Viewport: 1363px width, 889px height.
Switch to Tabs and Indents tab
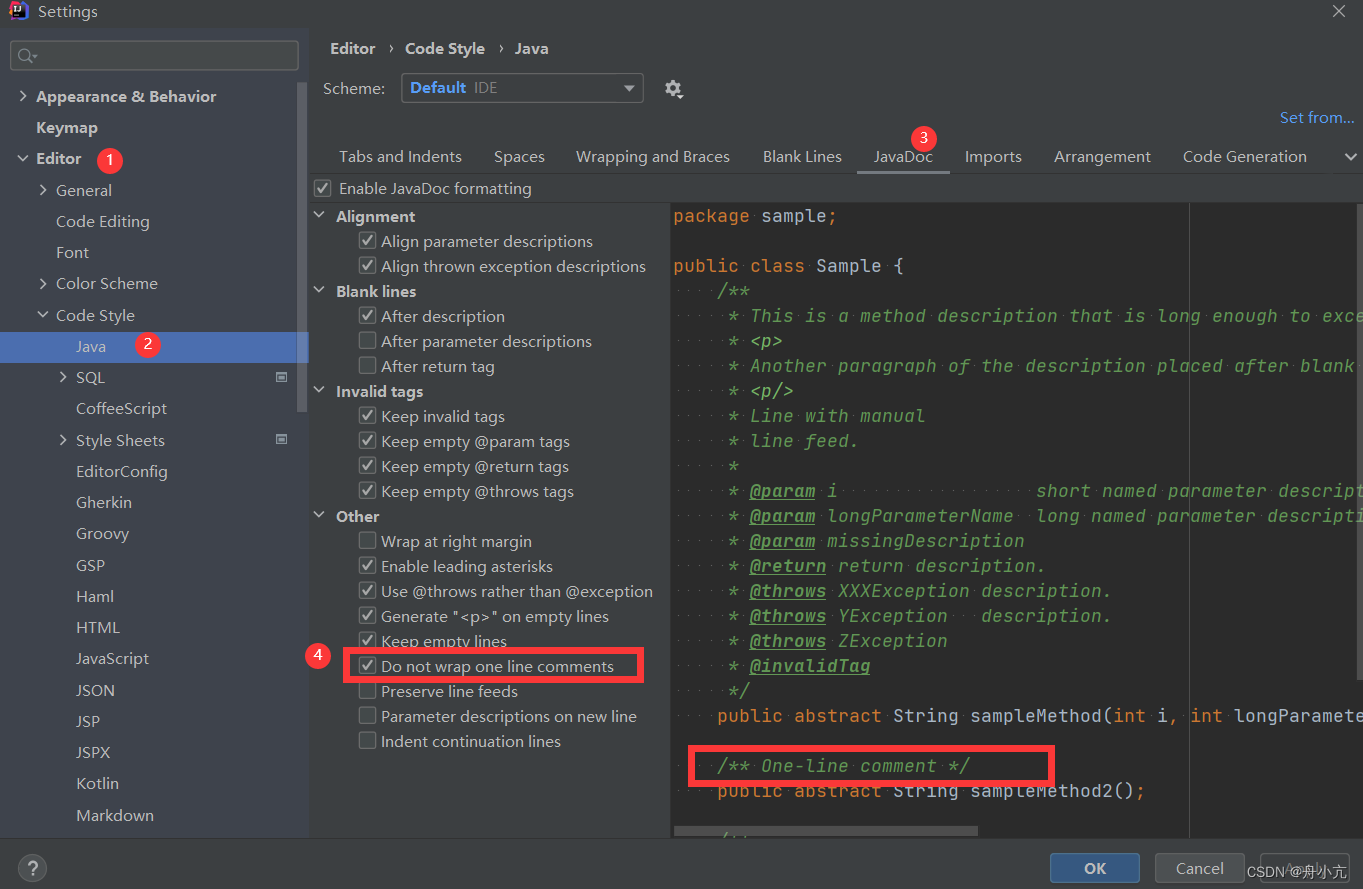pos(400,157)
